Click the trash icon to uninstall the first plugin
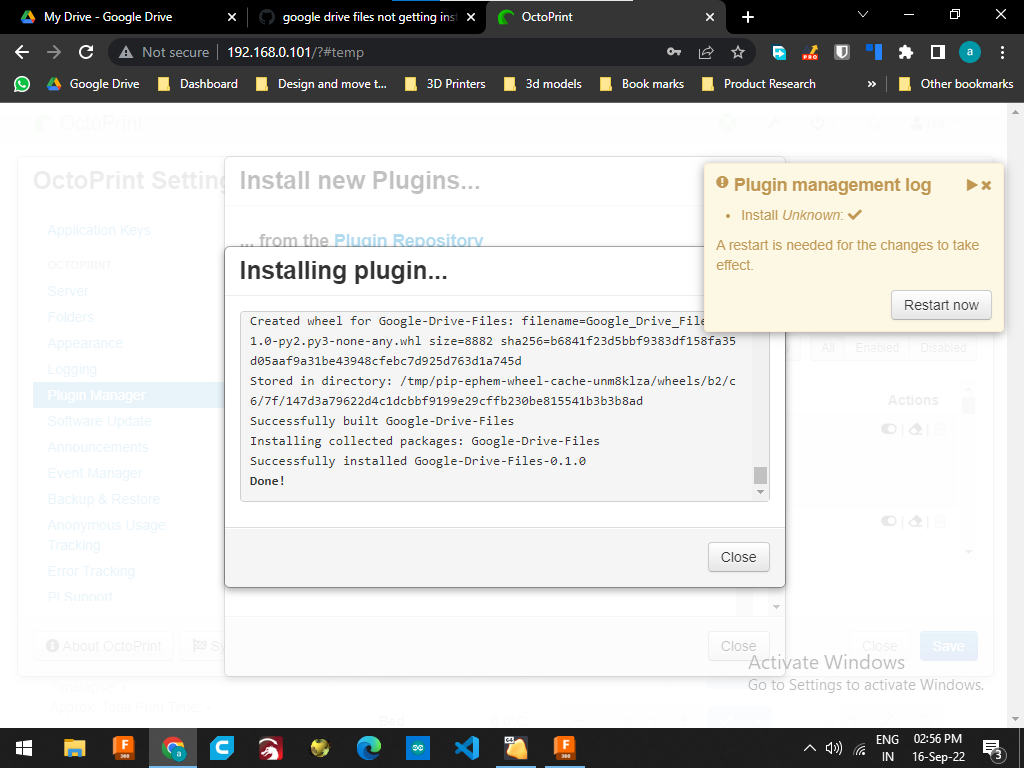The height and width of the screenshot is (768, 1024). click(x=940, y=428)
